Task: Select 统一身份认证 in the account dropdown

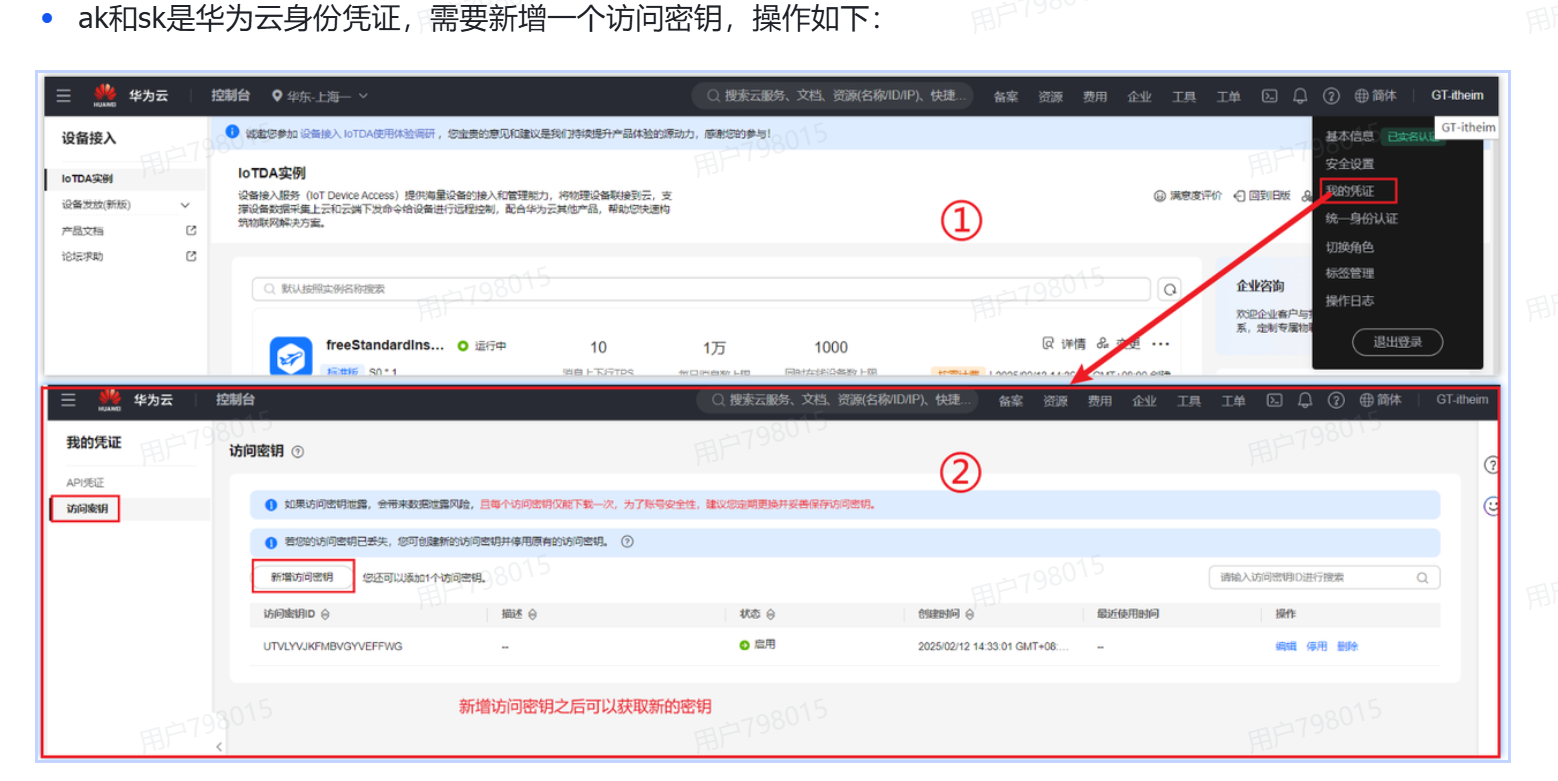Action: (x=1362, y=218)
